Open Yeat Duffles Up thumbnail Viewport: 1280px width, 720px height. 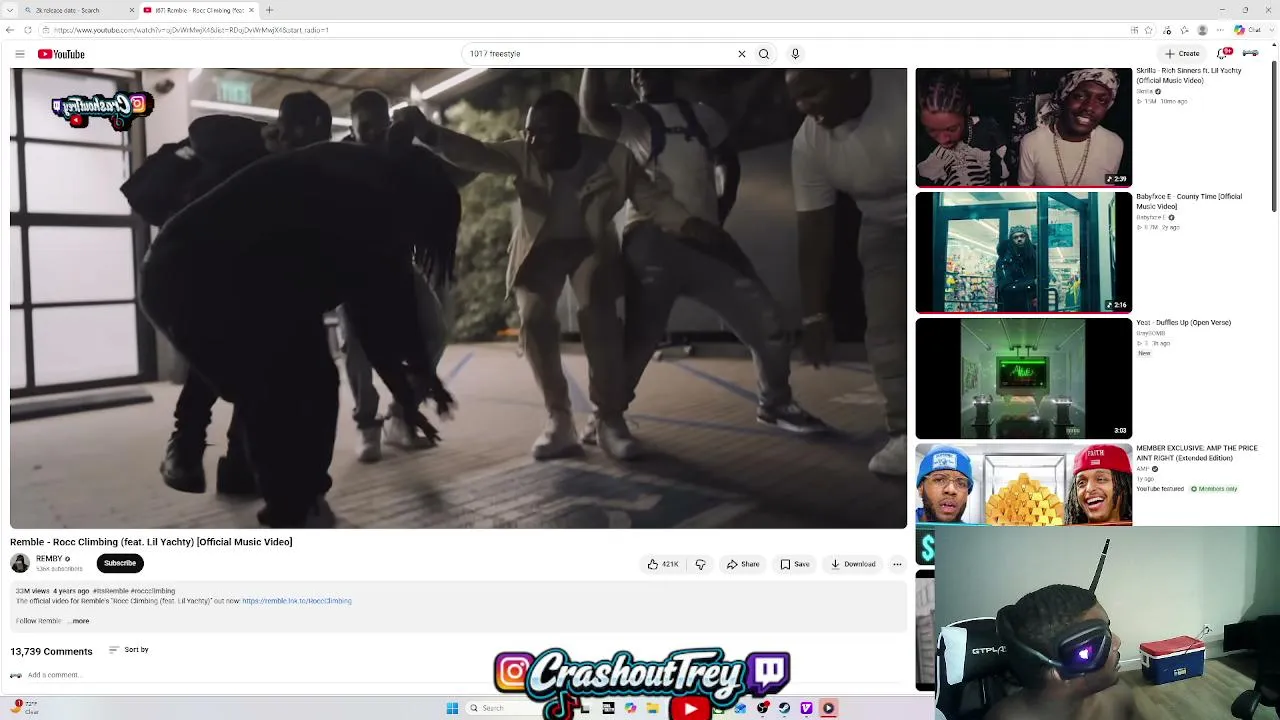[x=1024, y=379]
